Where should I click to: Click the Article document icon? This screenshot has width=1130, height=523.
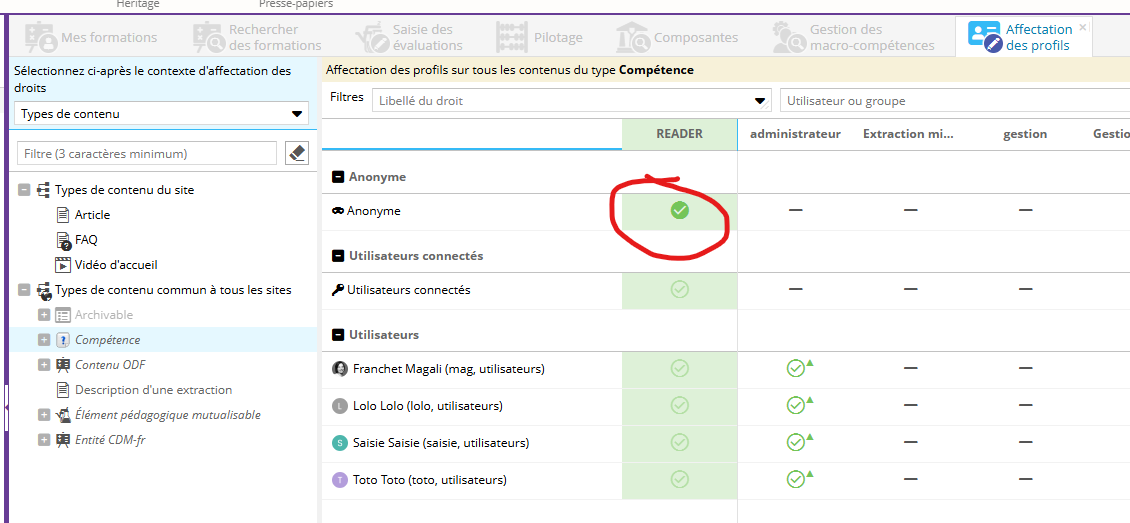(x=63, y=215)
